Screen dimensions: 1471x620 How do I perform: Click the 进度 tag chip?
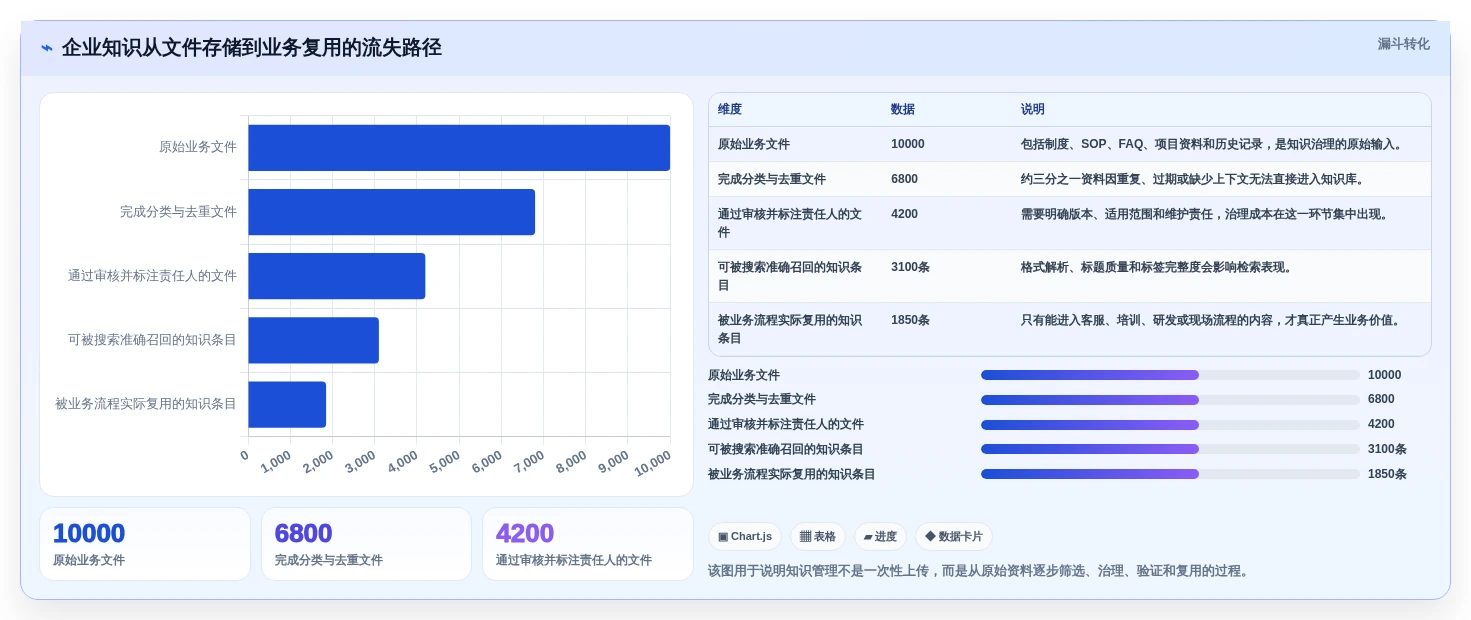coord(879,537)
